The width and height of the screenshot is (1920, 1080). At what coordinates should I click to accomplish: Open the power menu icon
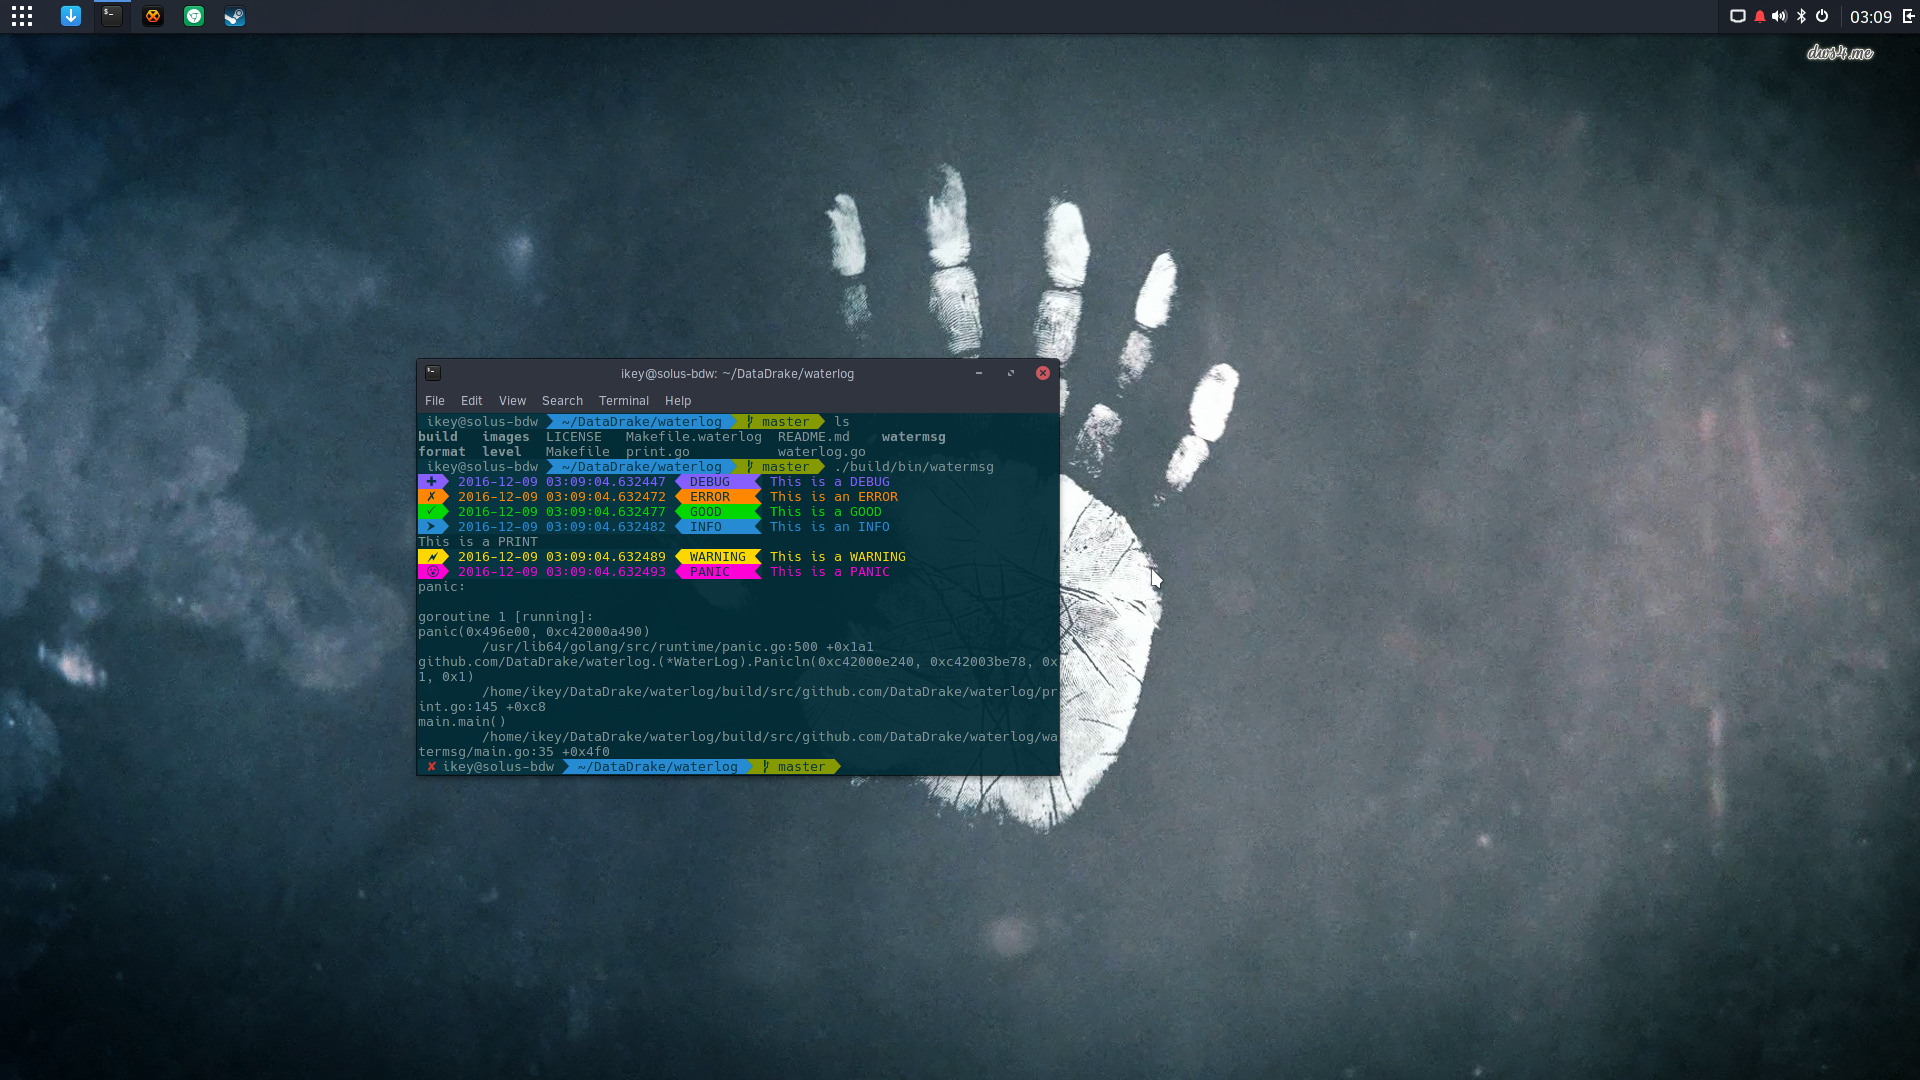1822,16
